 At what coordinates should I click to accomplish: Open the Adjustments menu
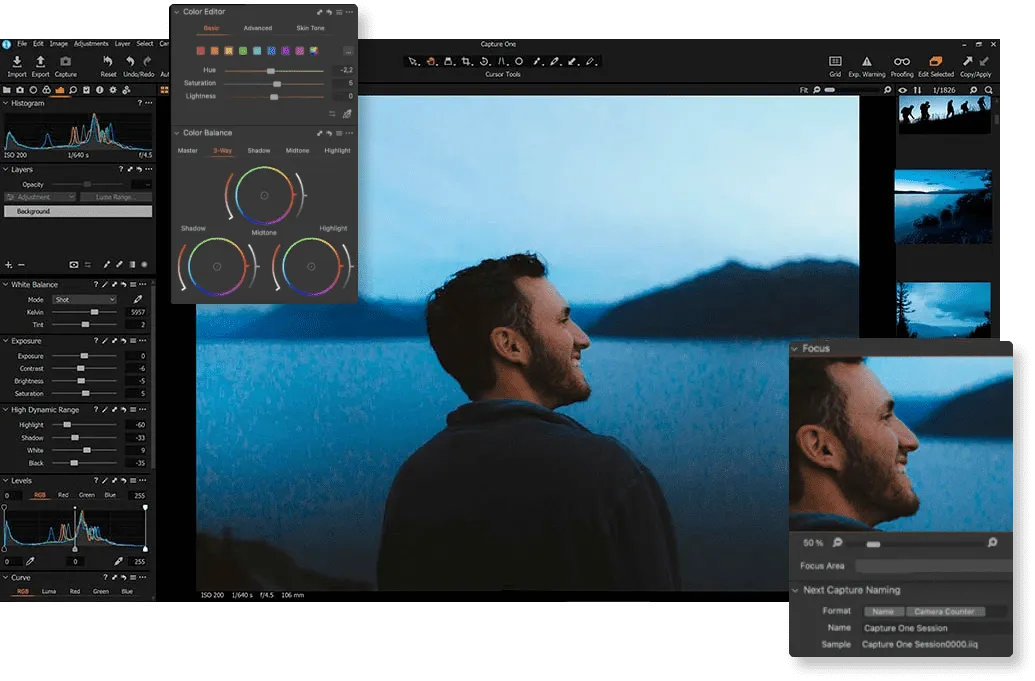click(91, 44)
